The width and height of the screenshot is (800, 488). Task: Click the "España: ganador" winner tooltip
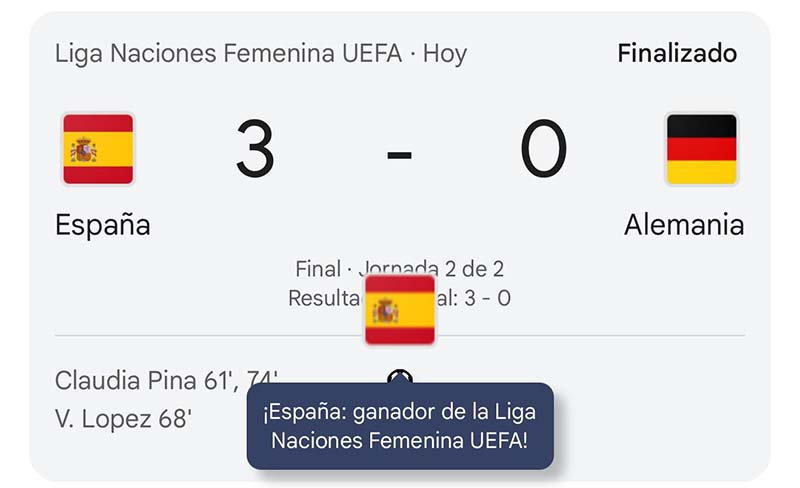click(400, 426)
